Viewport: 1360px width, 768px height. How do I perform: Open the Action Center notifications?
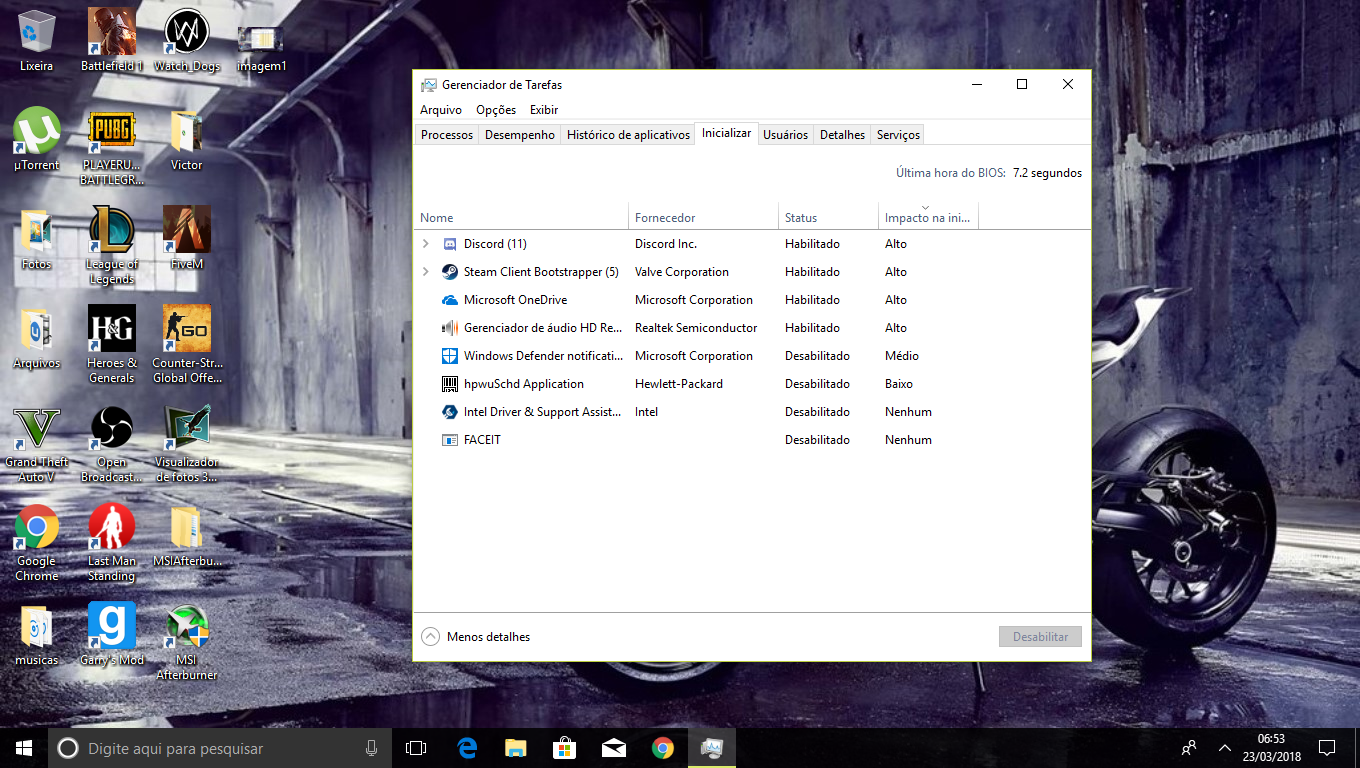[x=1327, y=748]
